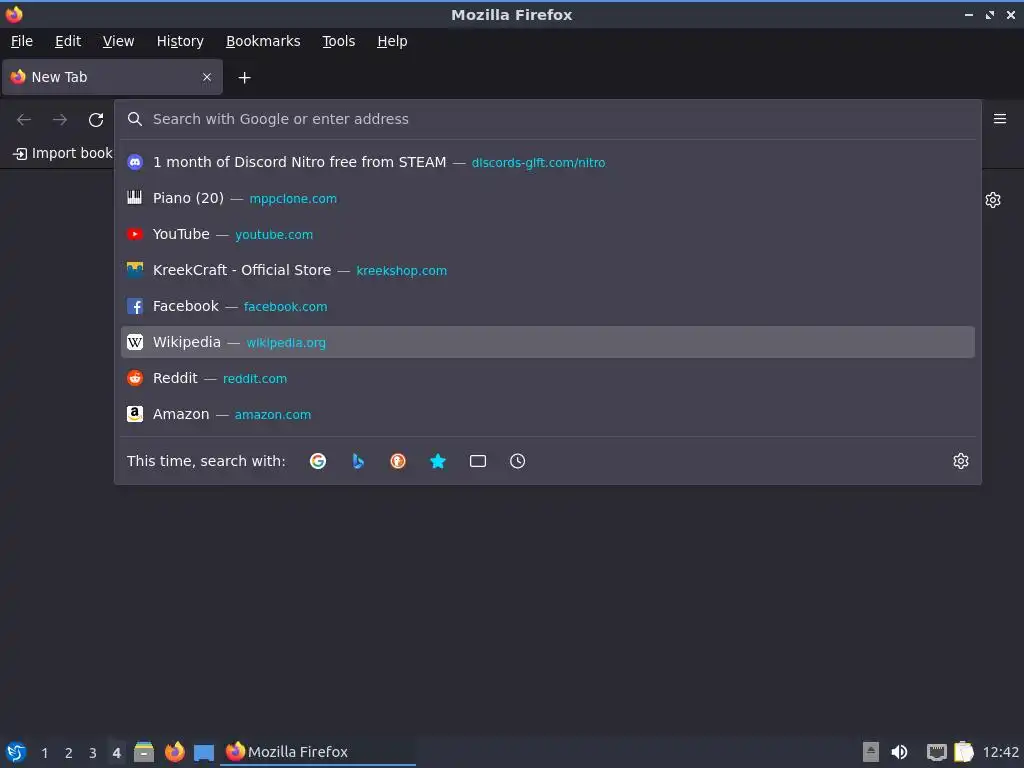Click the Discord favicon in suggestions

tap(135, 162)
